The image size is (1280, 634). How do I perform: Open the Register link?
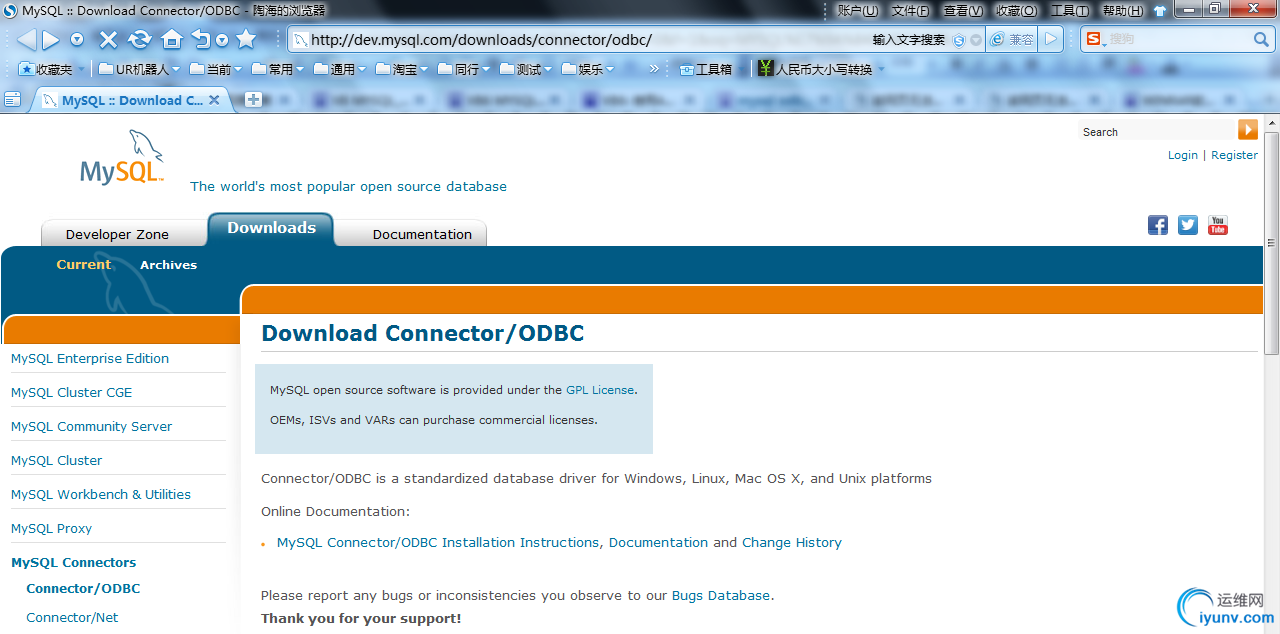[x=1234, y=155]
